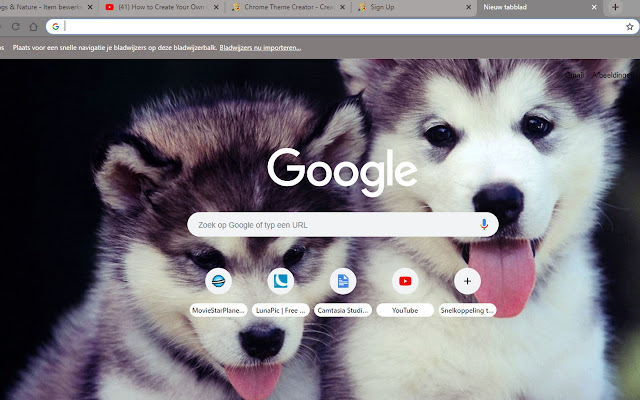Close the Animals & Nature tab

90,7
